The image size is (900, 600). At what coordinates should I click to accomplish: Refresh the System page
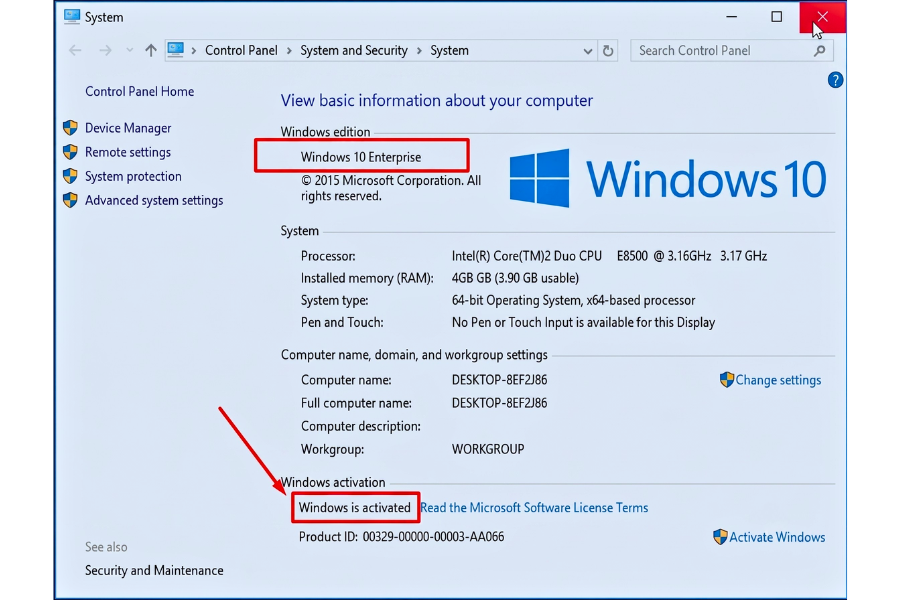click(608, 51)
